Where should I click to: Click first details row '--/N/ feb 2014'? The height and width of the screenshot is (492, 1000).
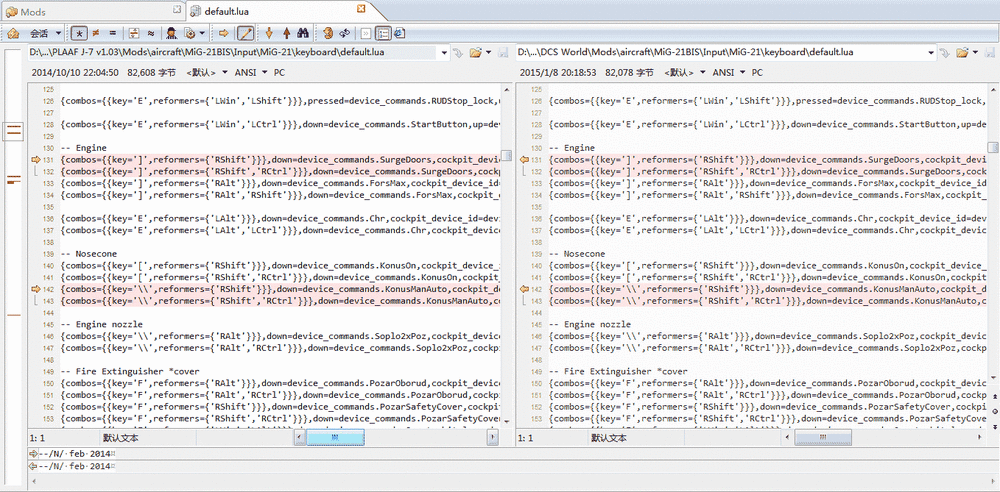coord(76,454)
